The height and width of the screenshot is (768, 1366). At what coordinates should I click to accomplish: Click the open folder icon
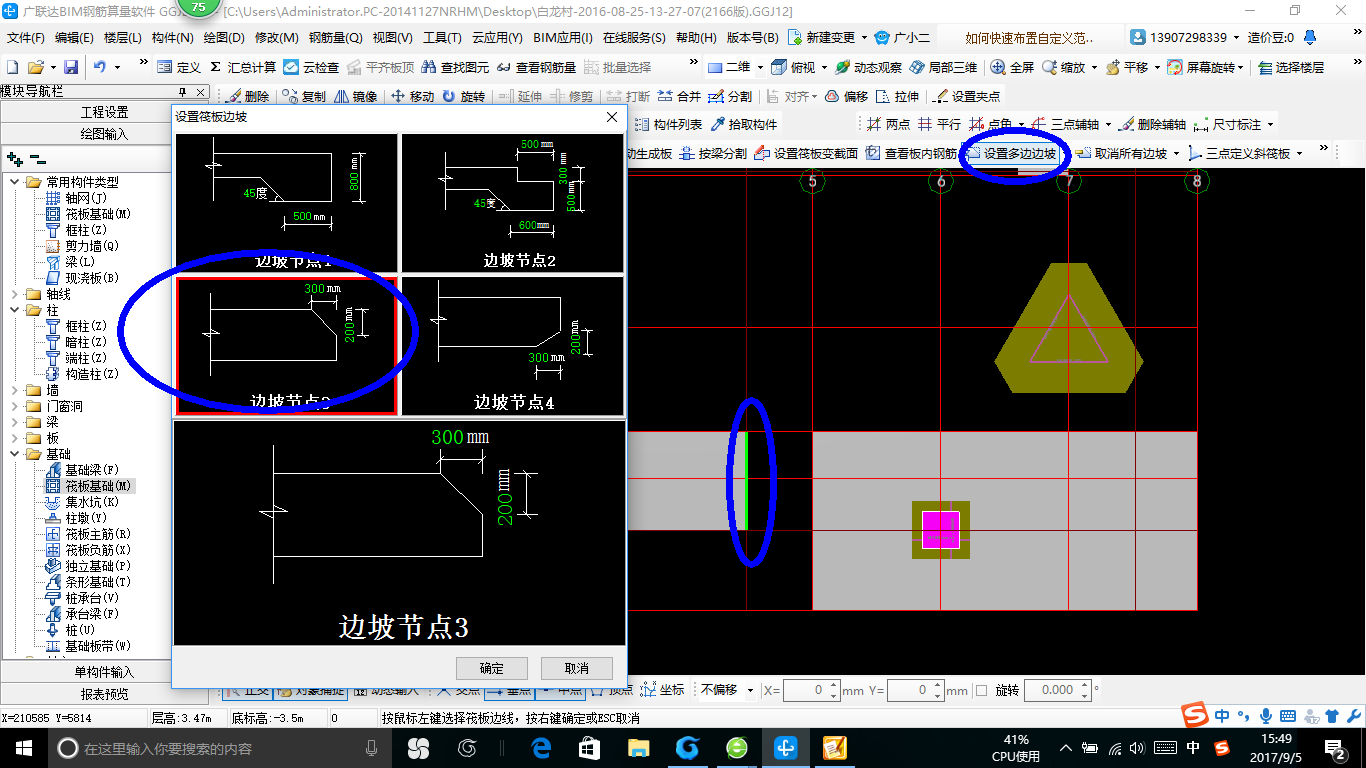(x=35, y=67)
